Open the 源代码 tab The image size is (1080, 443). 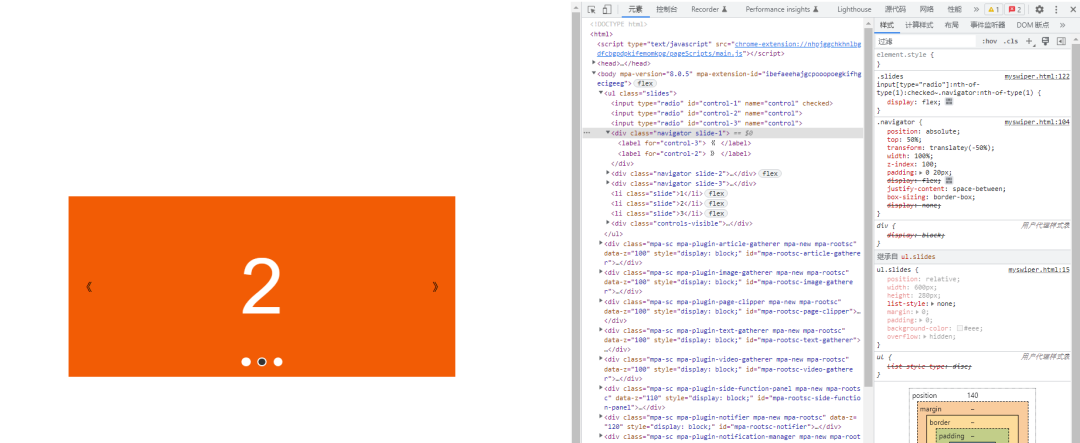[x=895, y=10]
